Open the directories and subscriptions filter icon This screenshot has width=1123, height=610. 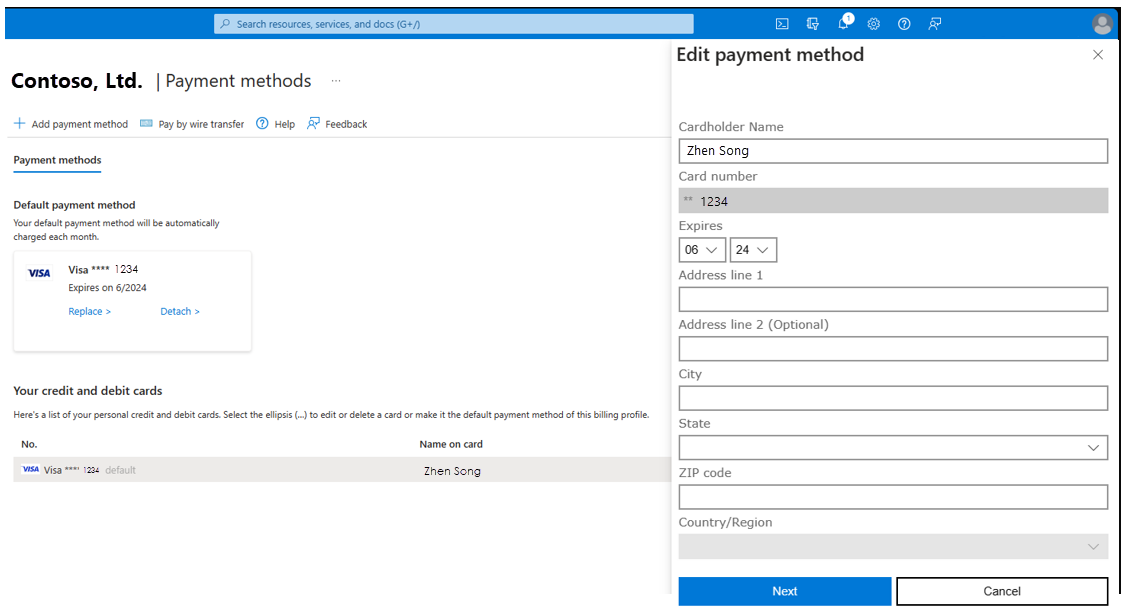tap(813, 24)
